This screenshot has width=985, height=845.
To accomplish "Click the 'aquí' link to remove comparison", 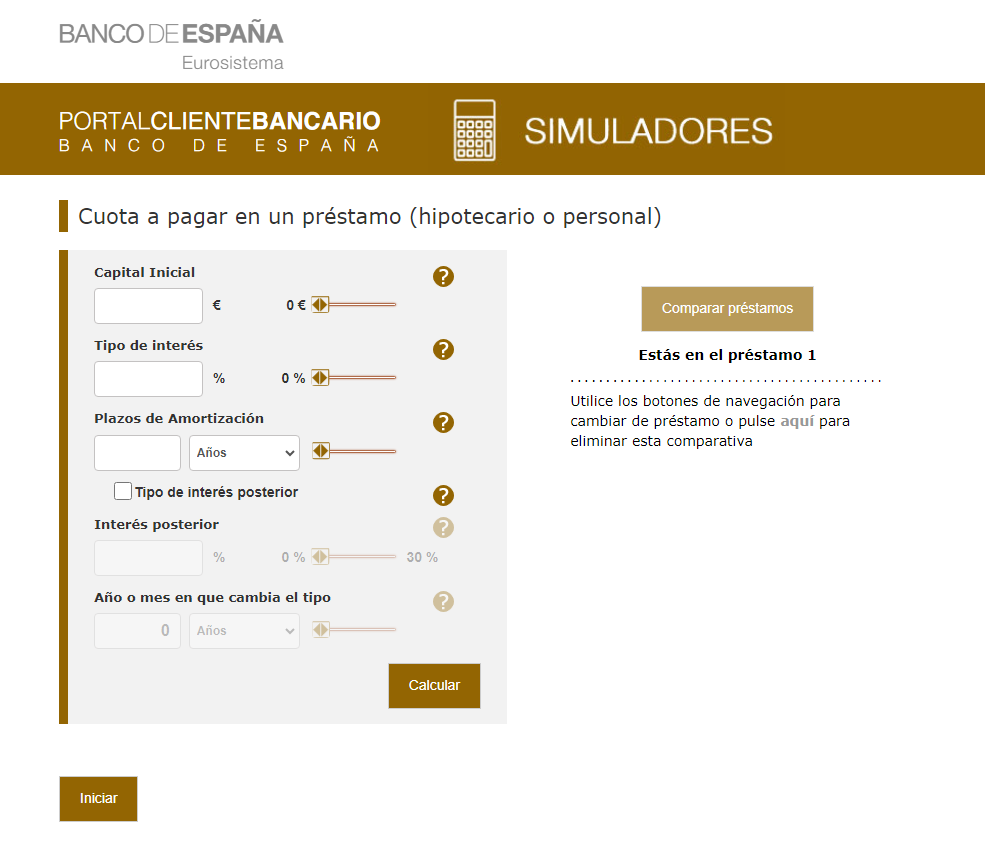I will click(x=796, y=421).
